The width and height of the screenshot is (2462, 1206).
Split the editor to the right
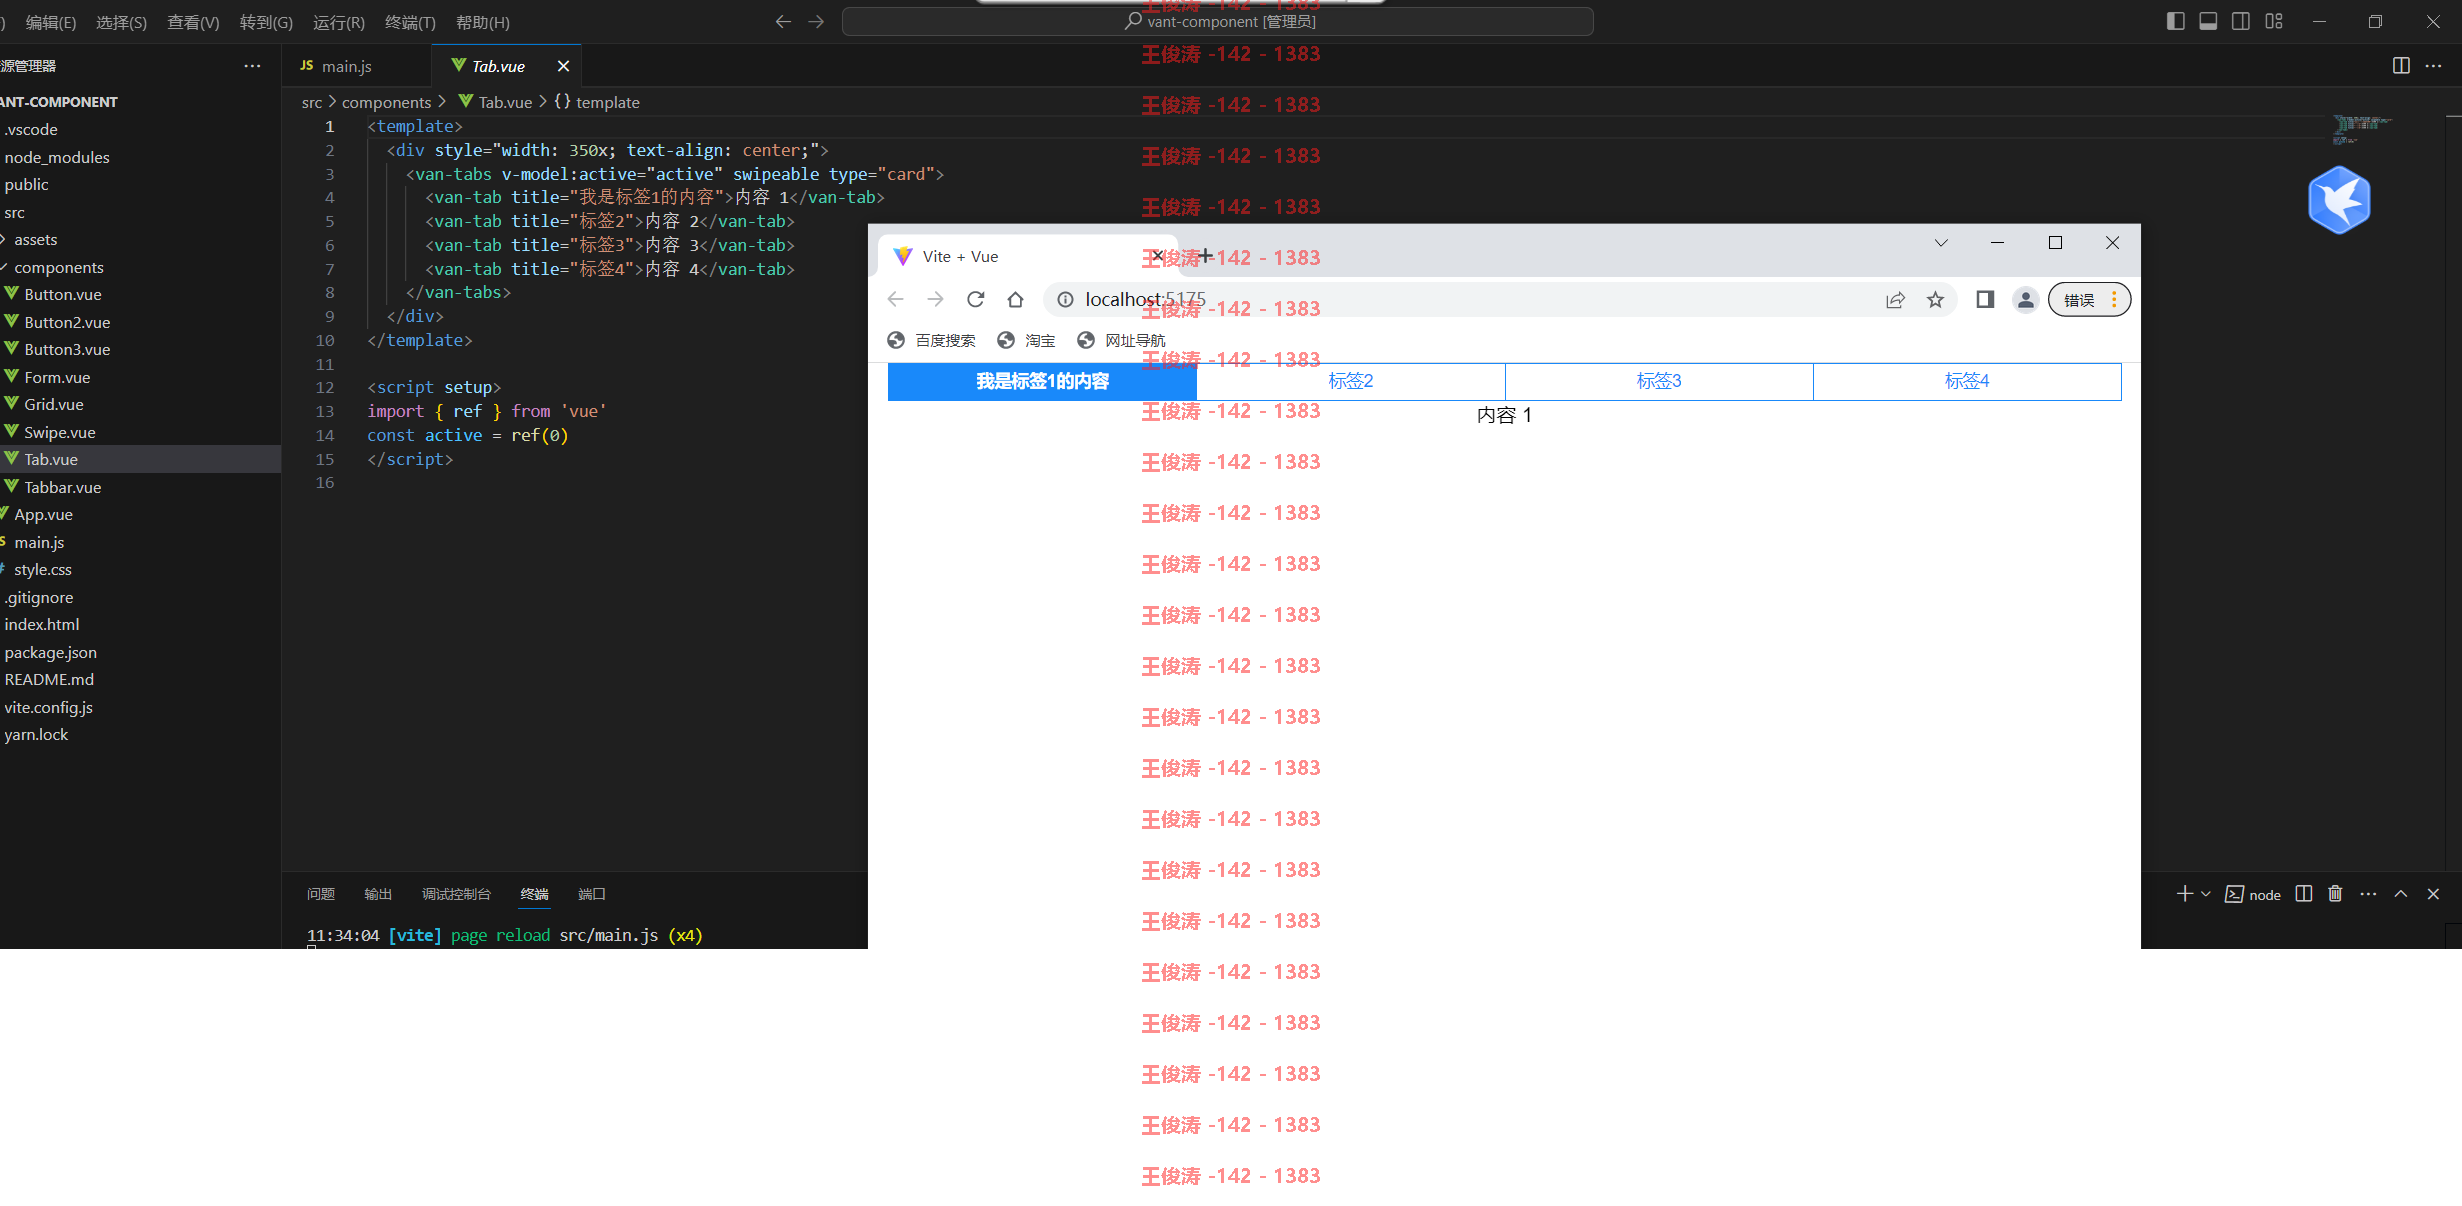tap(2401, 66)
